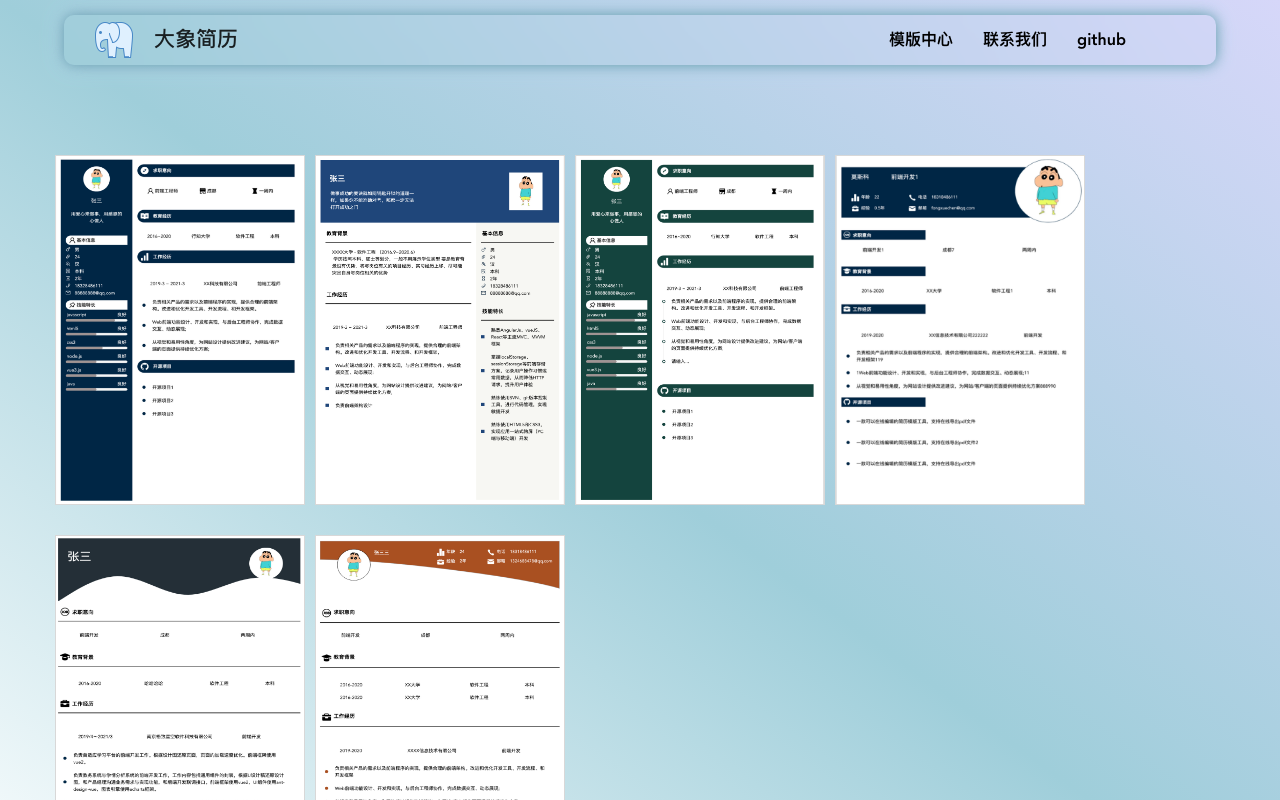Screen dimensions: 1280x800
Task: Click the cartoon avatar in blue banner template
Action: click(526, 191)
